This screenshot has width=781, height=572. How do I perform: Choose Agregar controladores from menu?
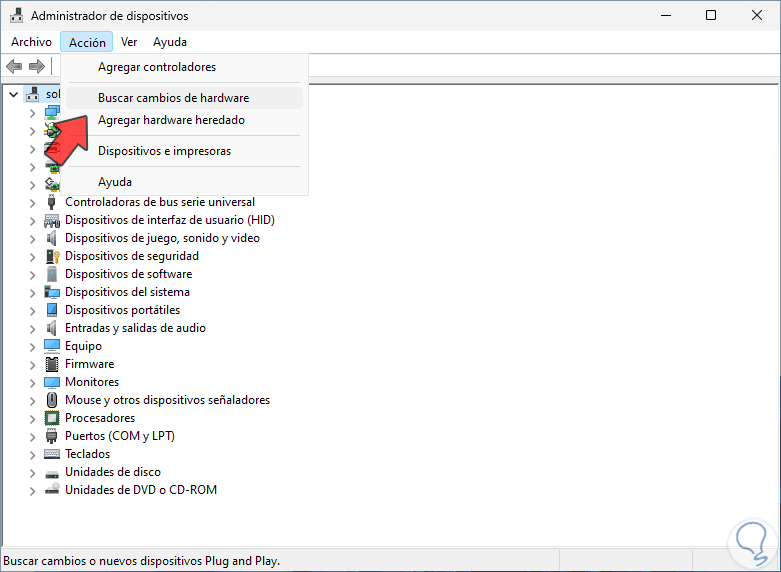184,67
